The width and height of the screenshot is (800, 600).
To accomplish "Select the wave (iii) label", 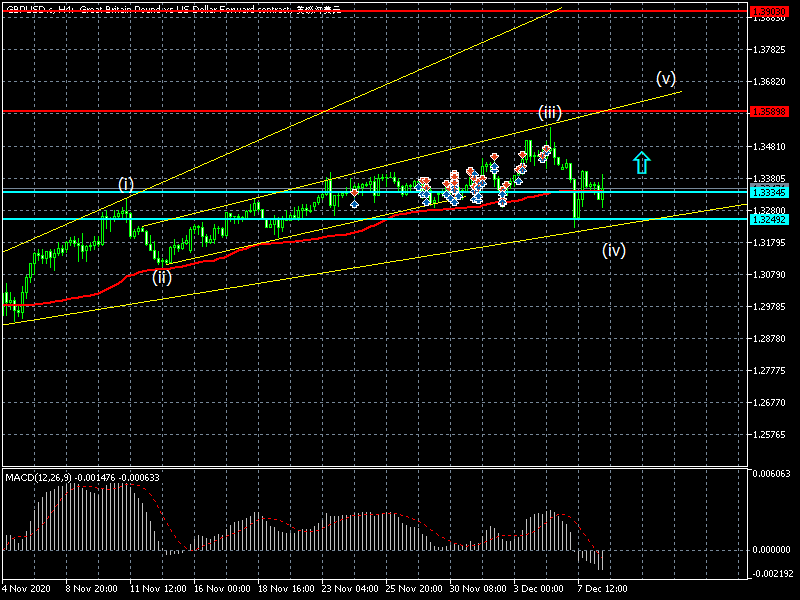I will tap(549, 112).
